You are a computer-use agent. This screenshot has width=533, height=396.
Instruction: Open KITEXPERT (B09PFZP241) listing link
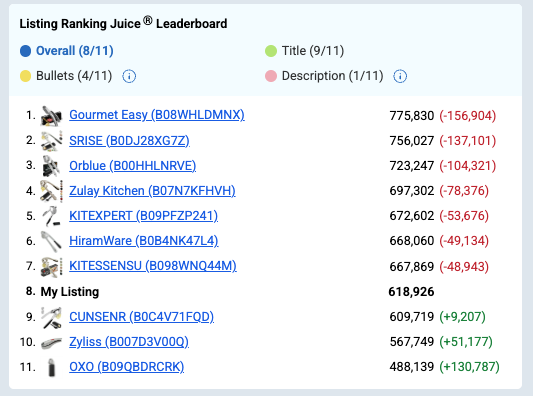coord(143,216)
